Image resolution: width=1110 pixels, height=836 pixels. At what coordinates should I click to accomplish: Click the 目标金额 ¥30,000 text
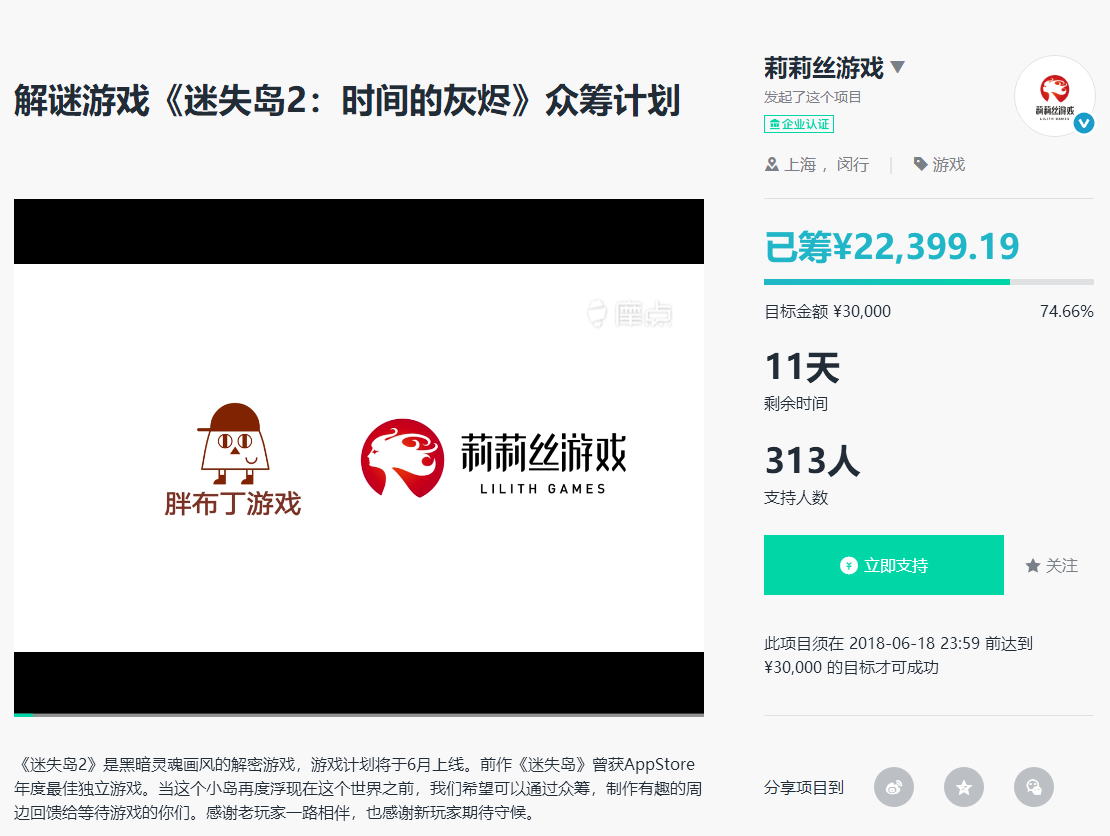(827, 311)
